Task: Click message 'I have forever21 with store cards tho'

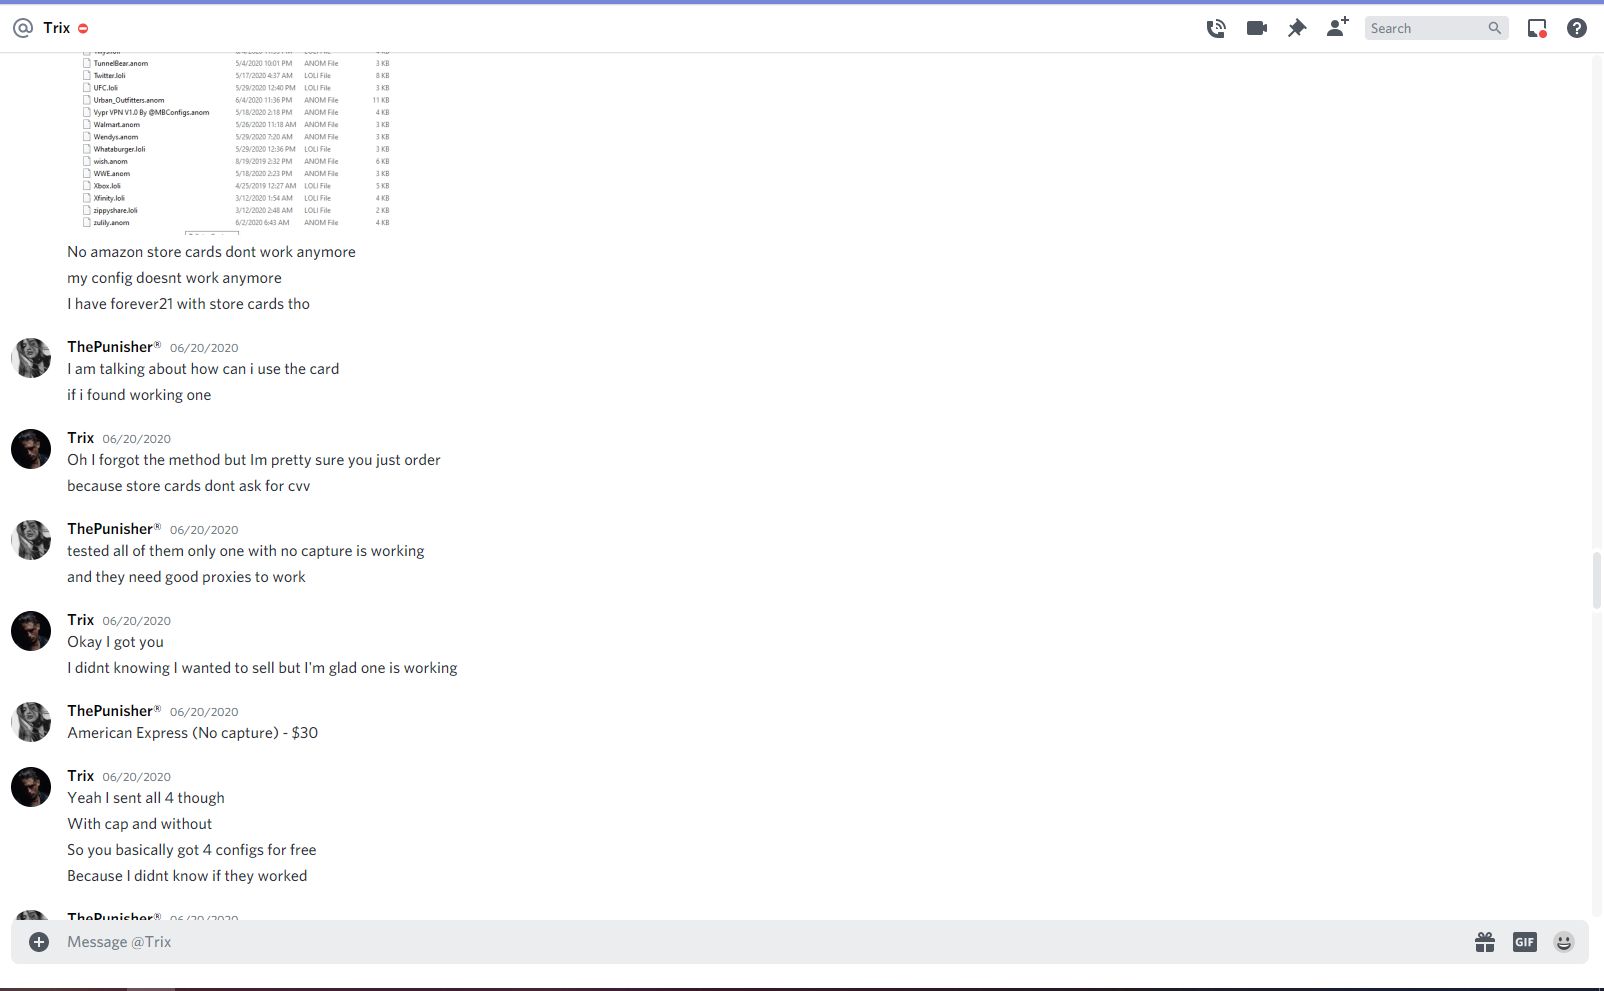Action: pyautogui.click(x=188, y=304)
